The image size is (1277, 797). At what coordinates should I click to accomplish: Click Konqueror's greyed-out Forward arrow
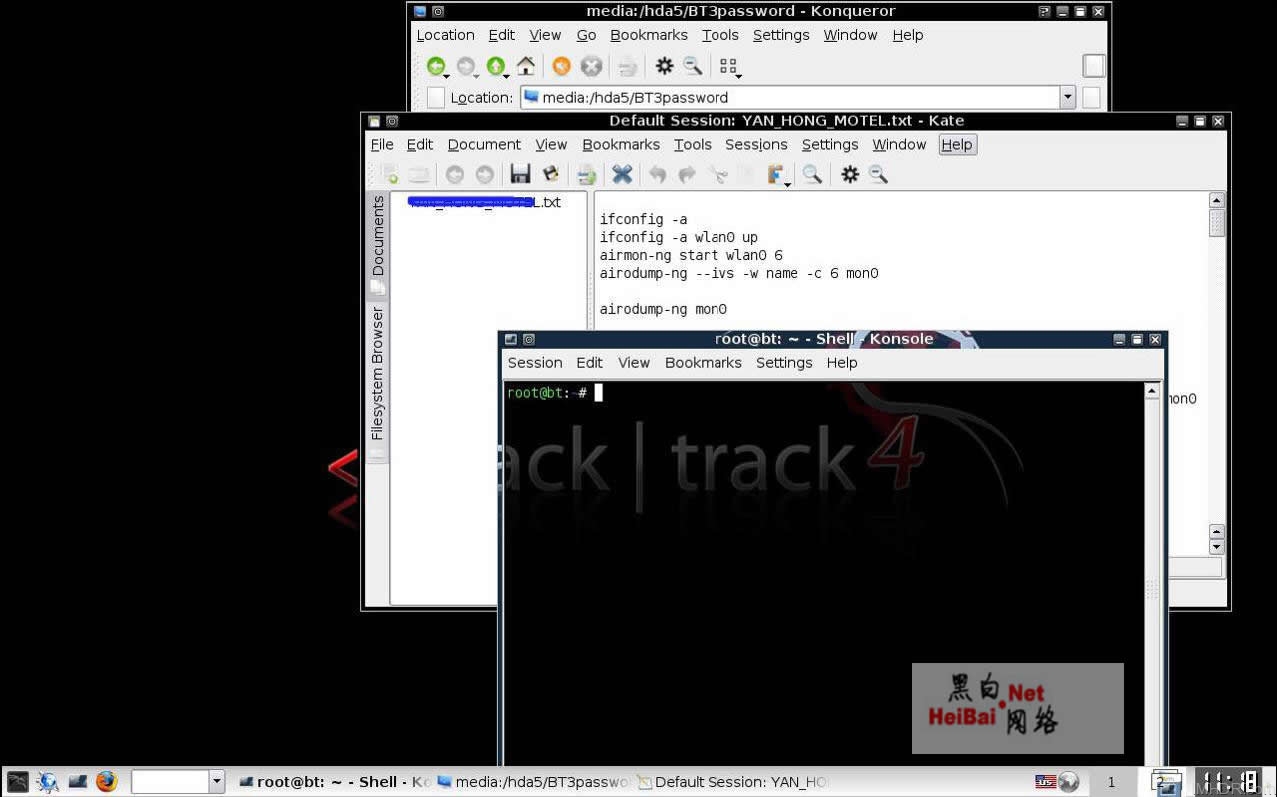click(466, 66)
